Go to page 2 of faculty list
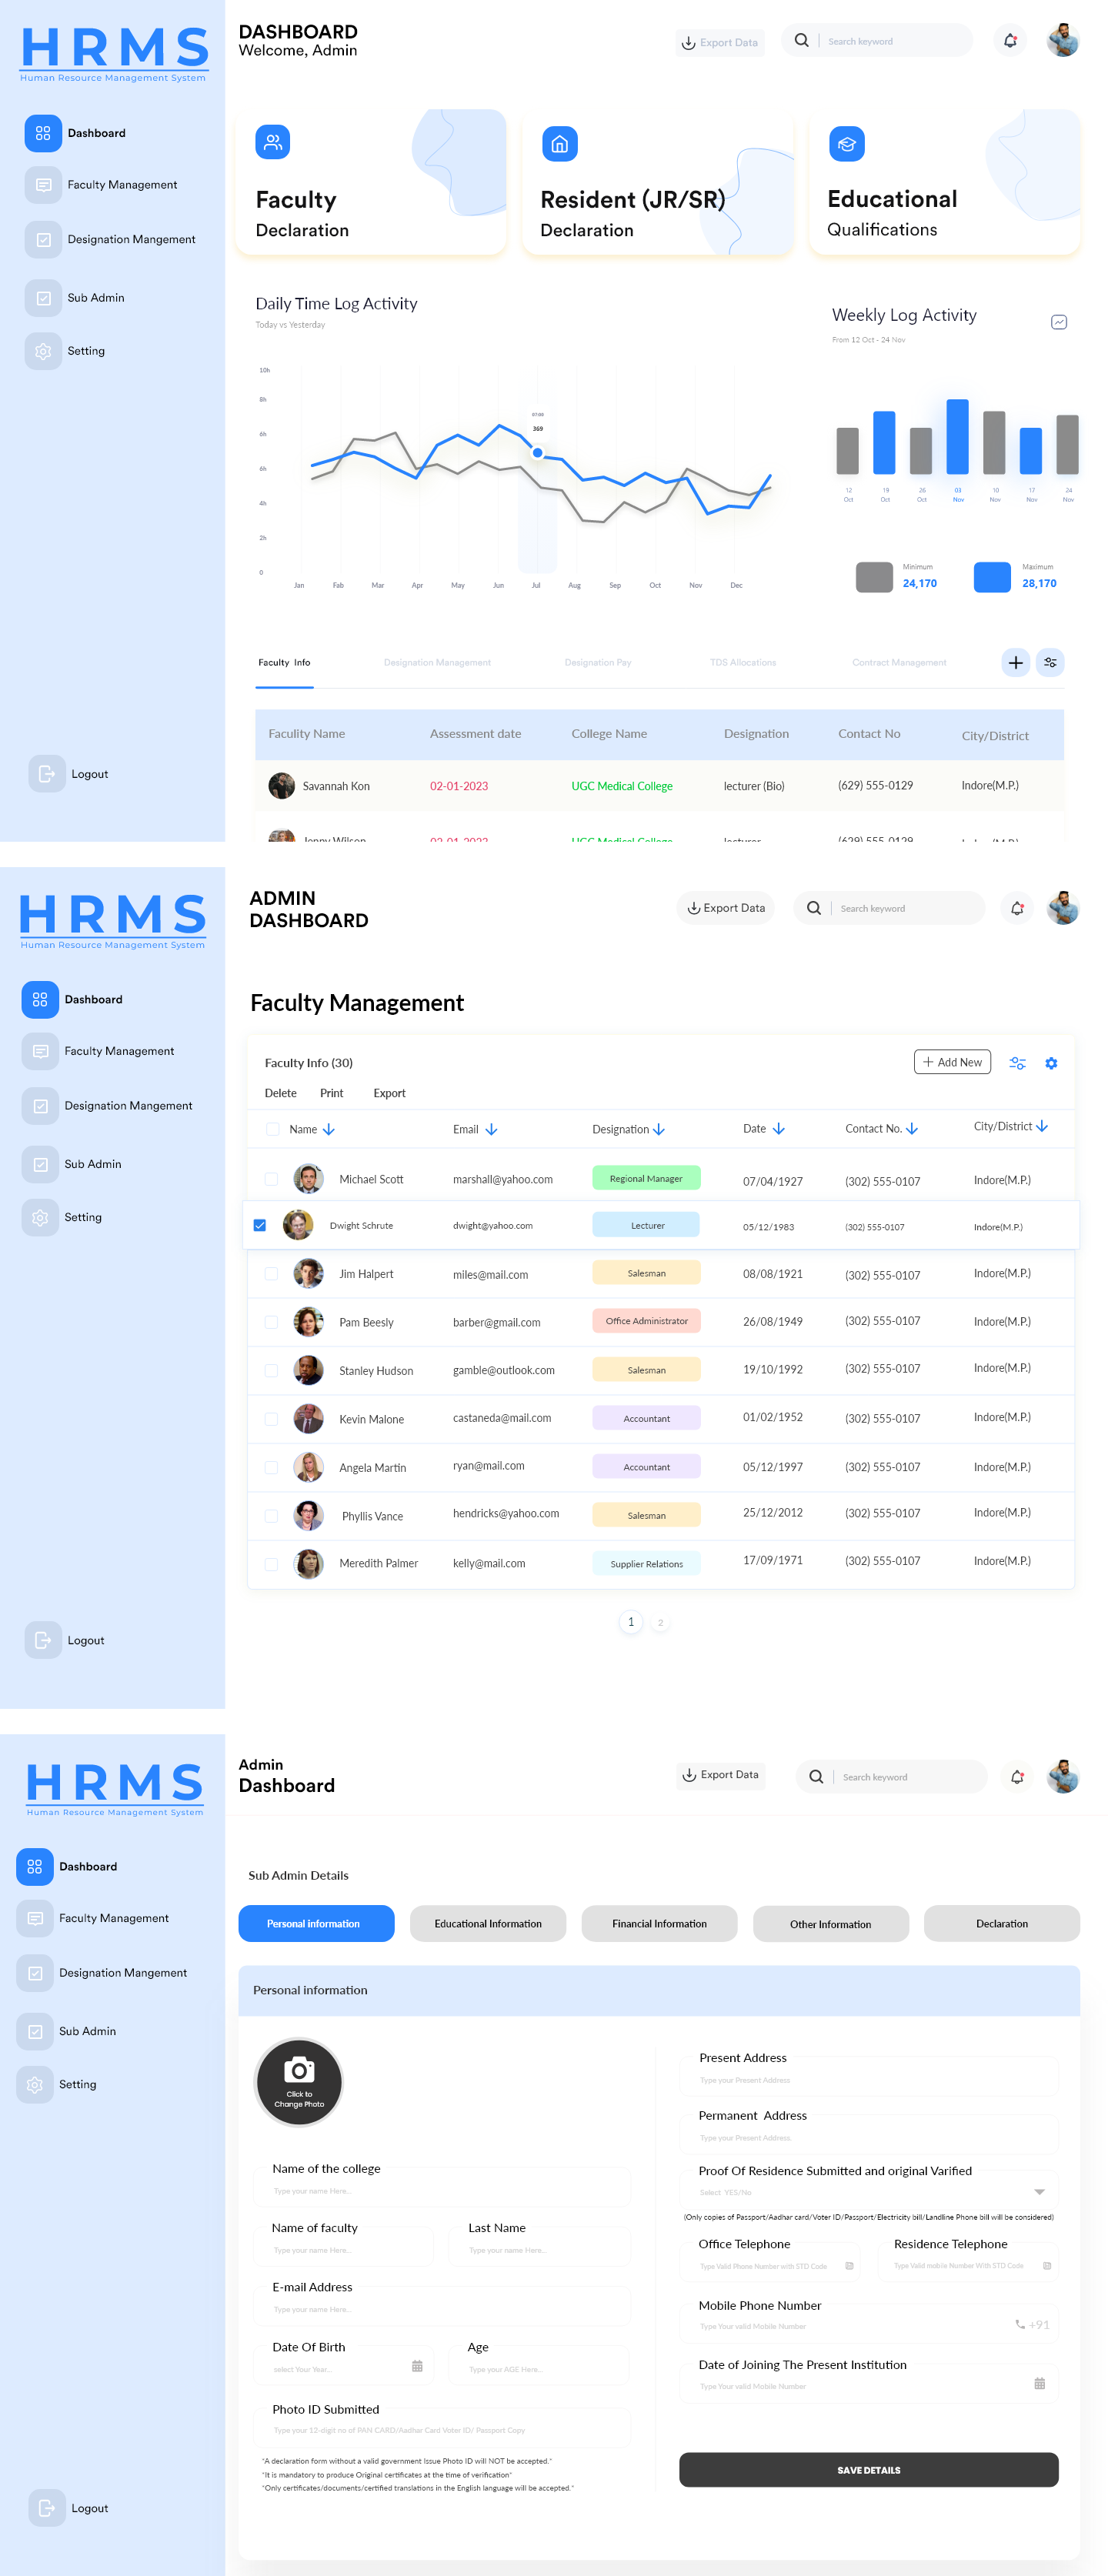This screenshot has height=2576, width=1108. (x=660, y=1622)
